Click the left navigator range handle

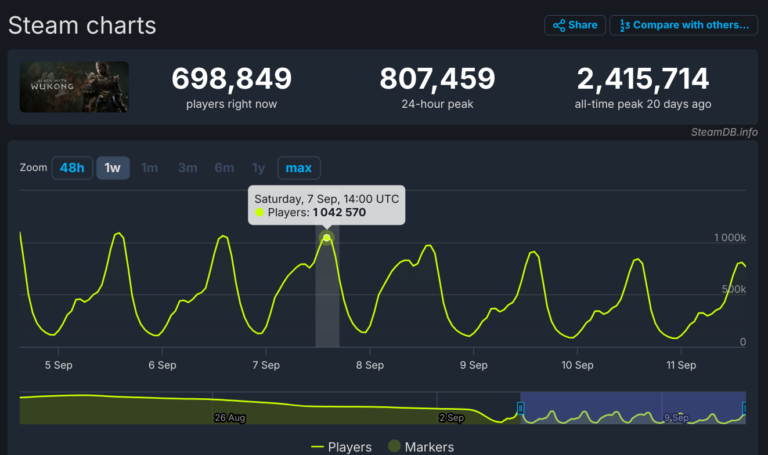coord(520,408)
